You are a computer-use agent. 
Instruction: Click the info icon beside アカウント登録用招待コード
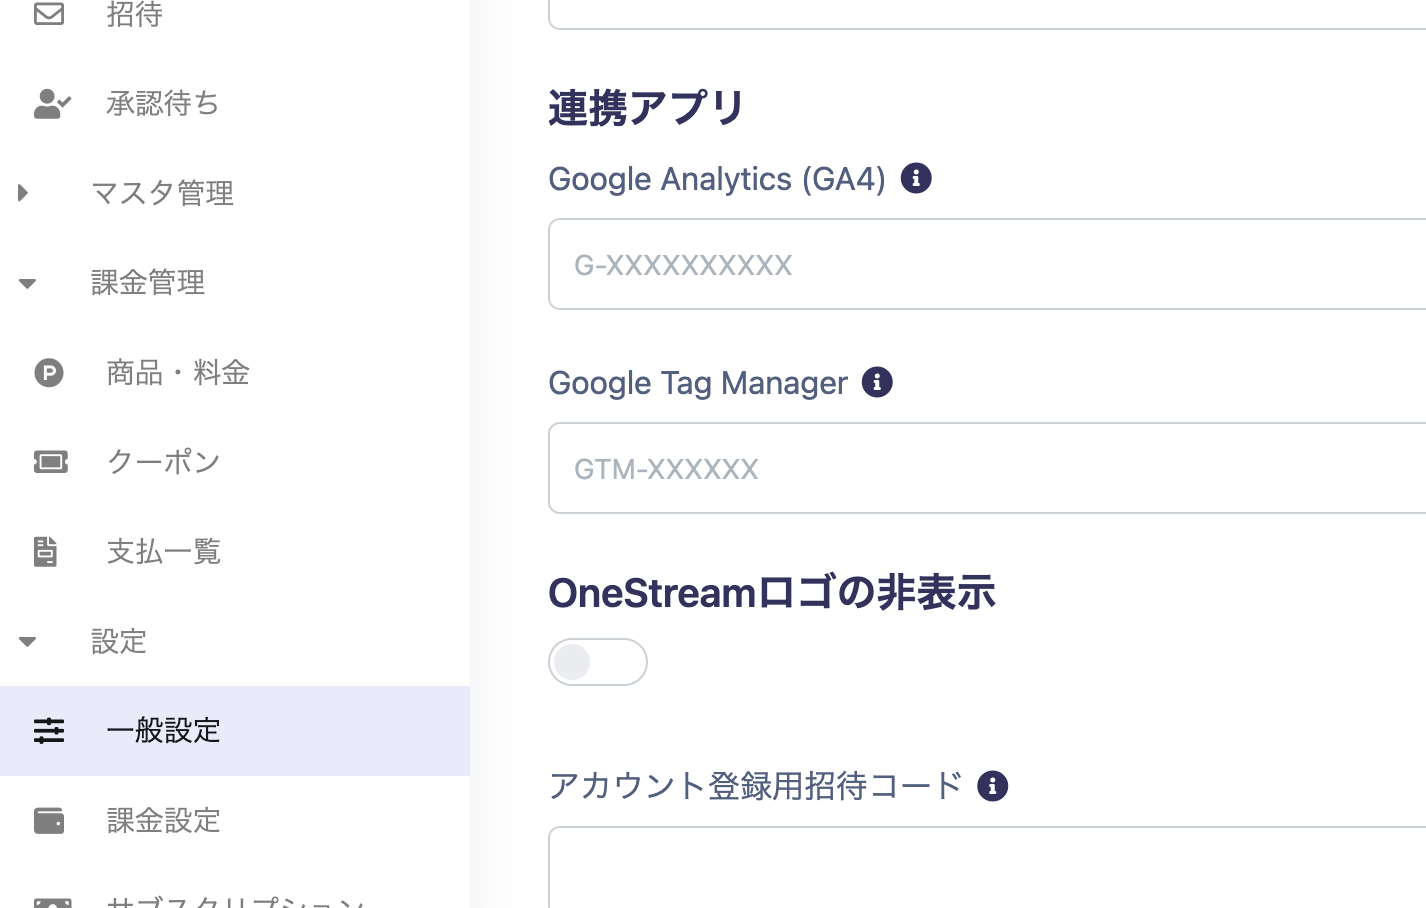click(992, 786)
